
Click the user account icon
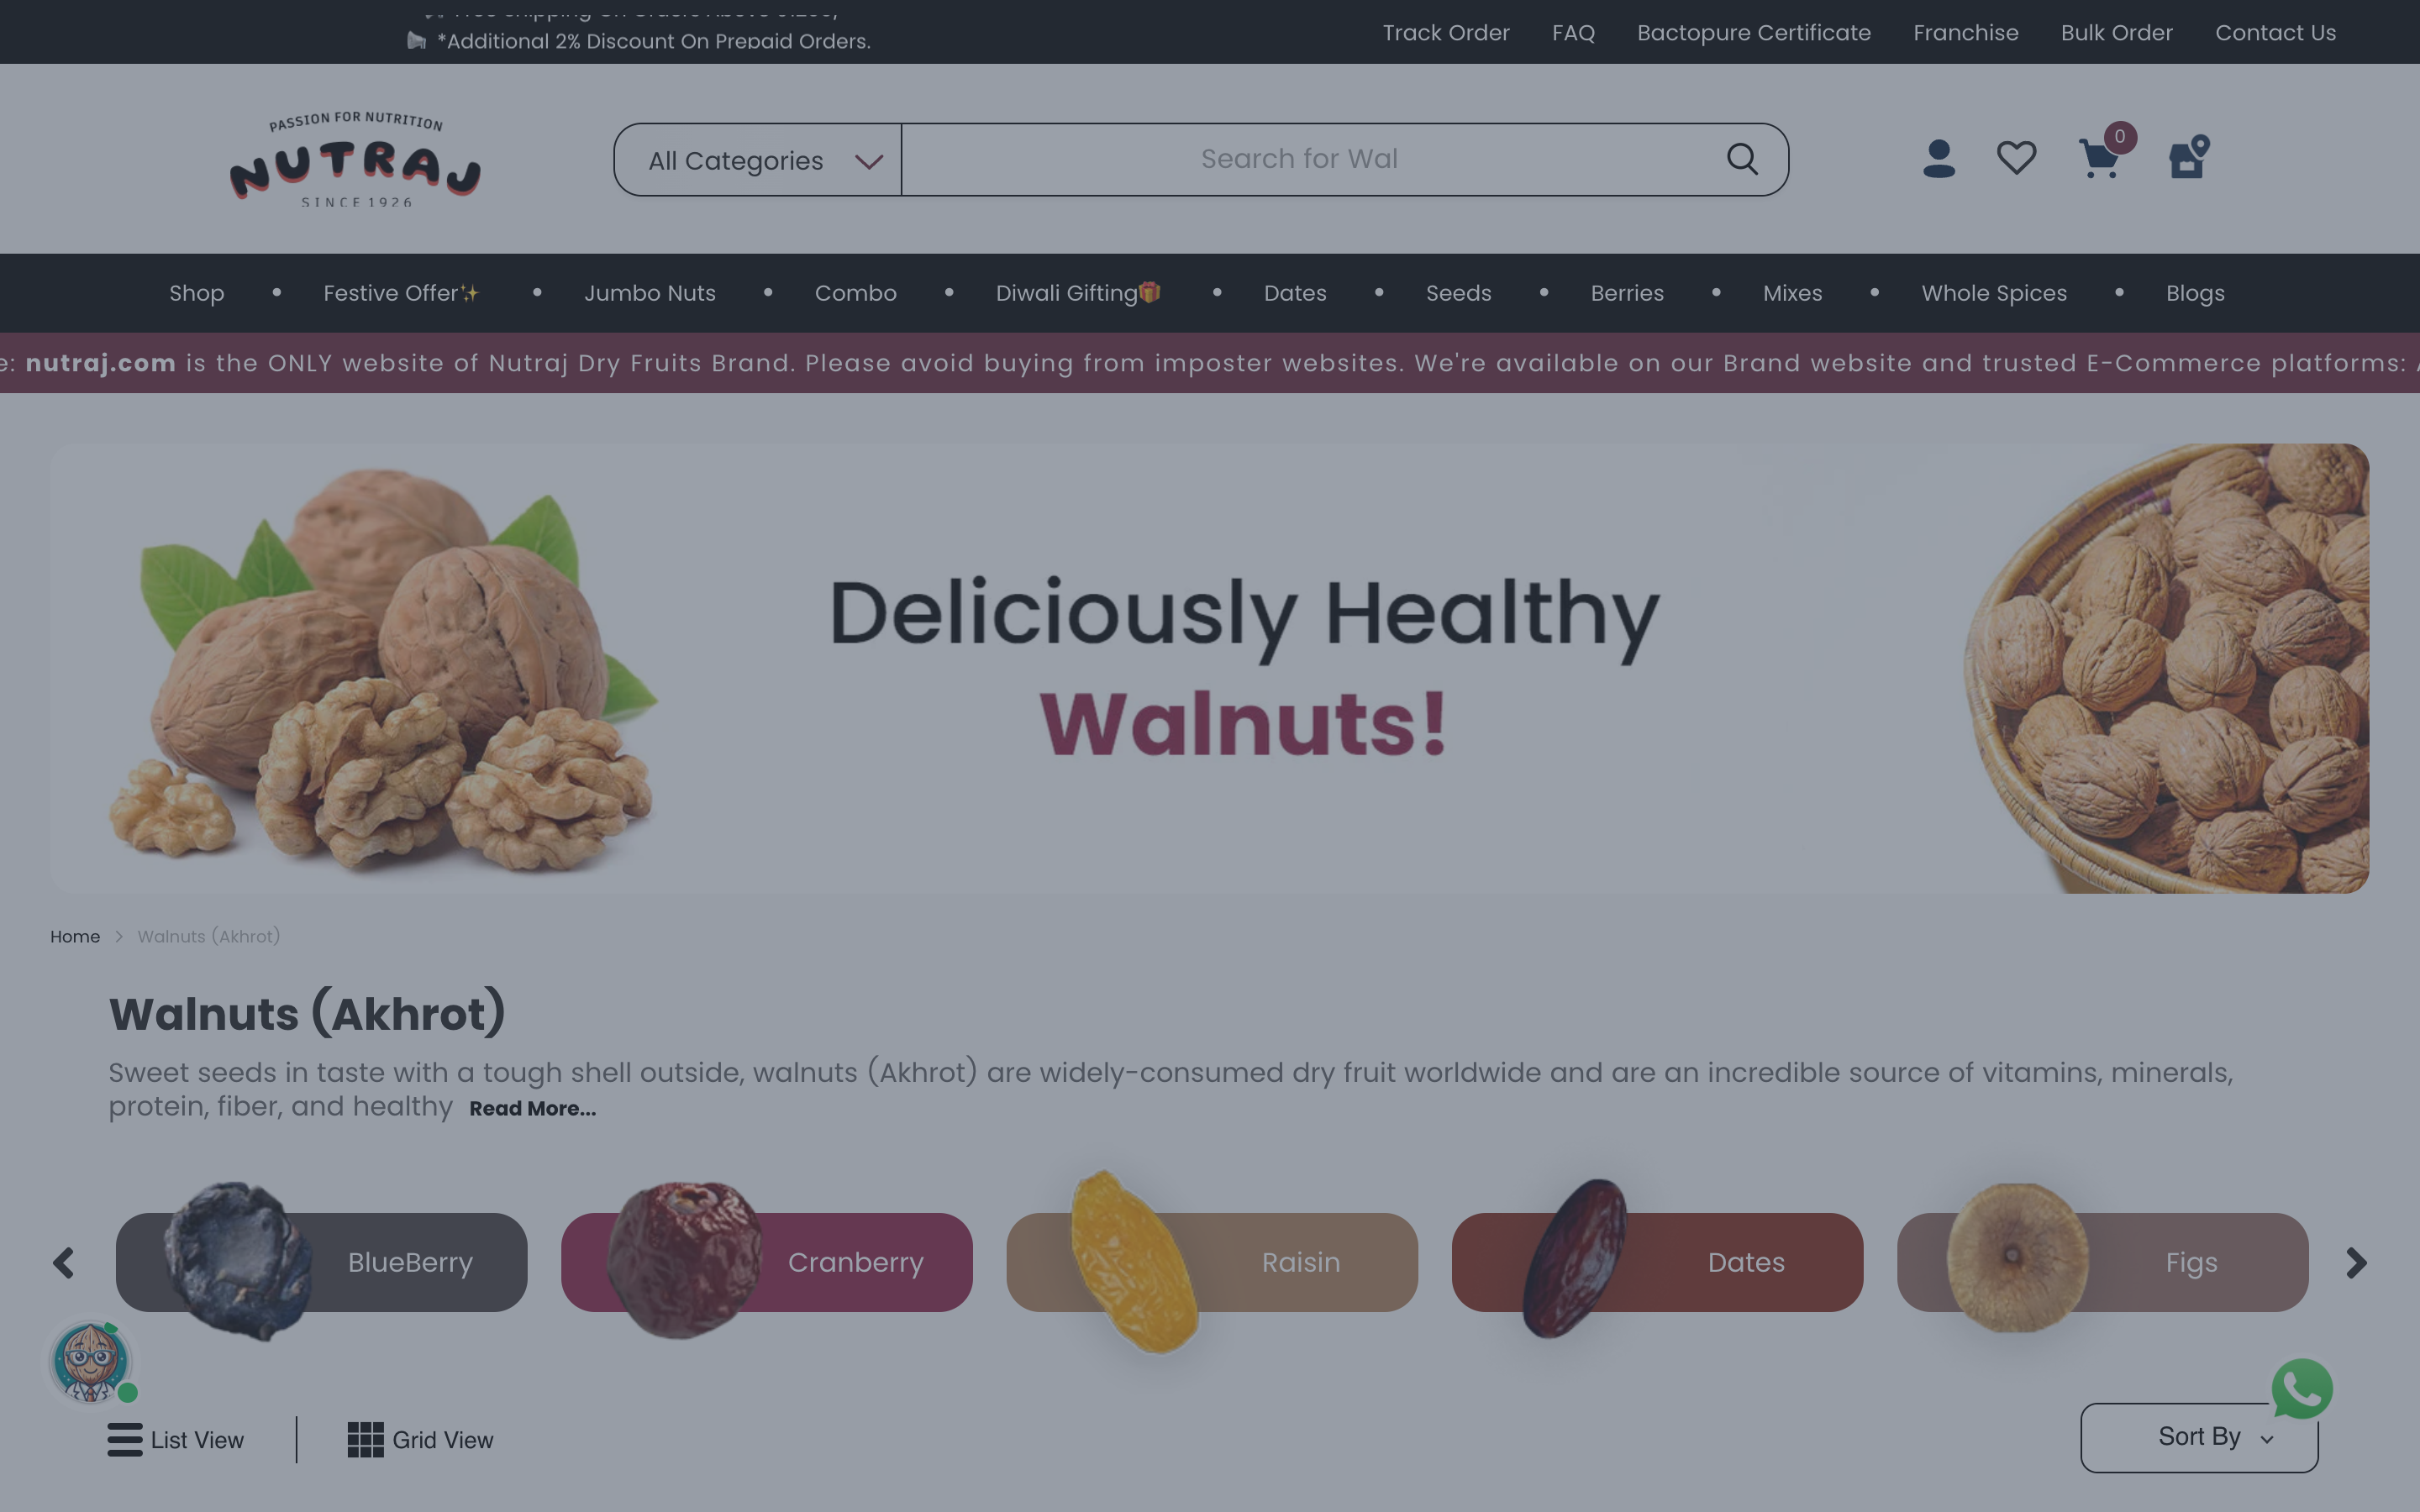[1939, 159]
